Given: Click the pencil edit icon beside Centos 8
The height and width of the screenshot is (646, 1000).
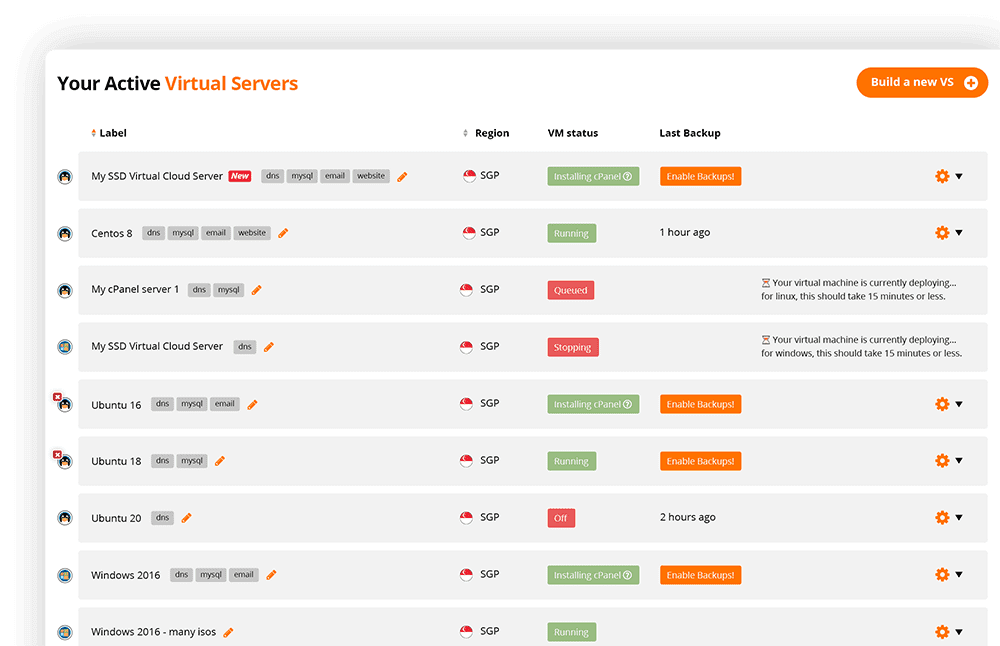Looking at the screenshot, I should click(x=283, y=233).
